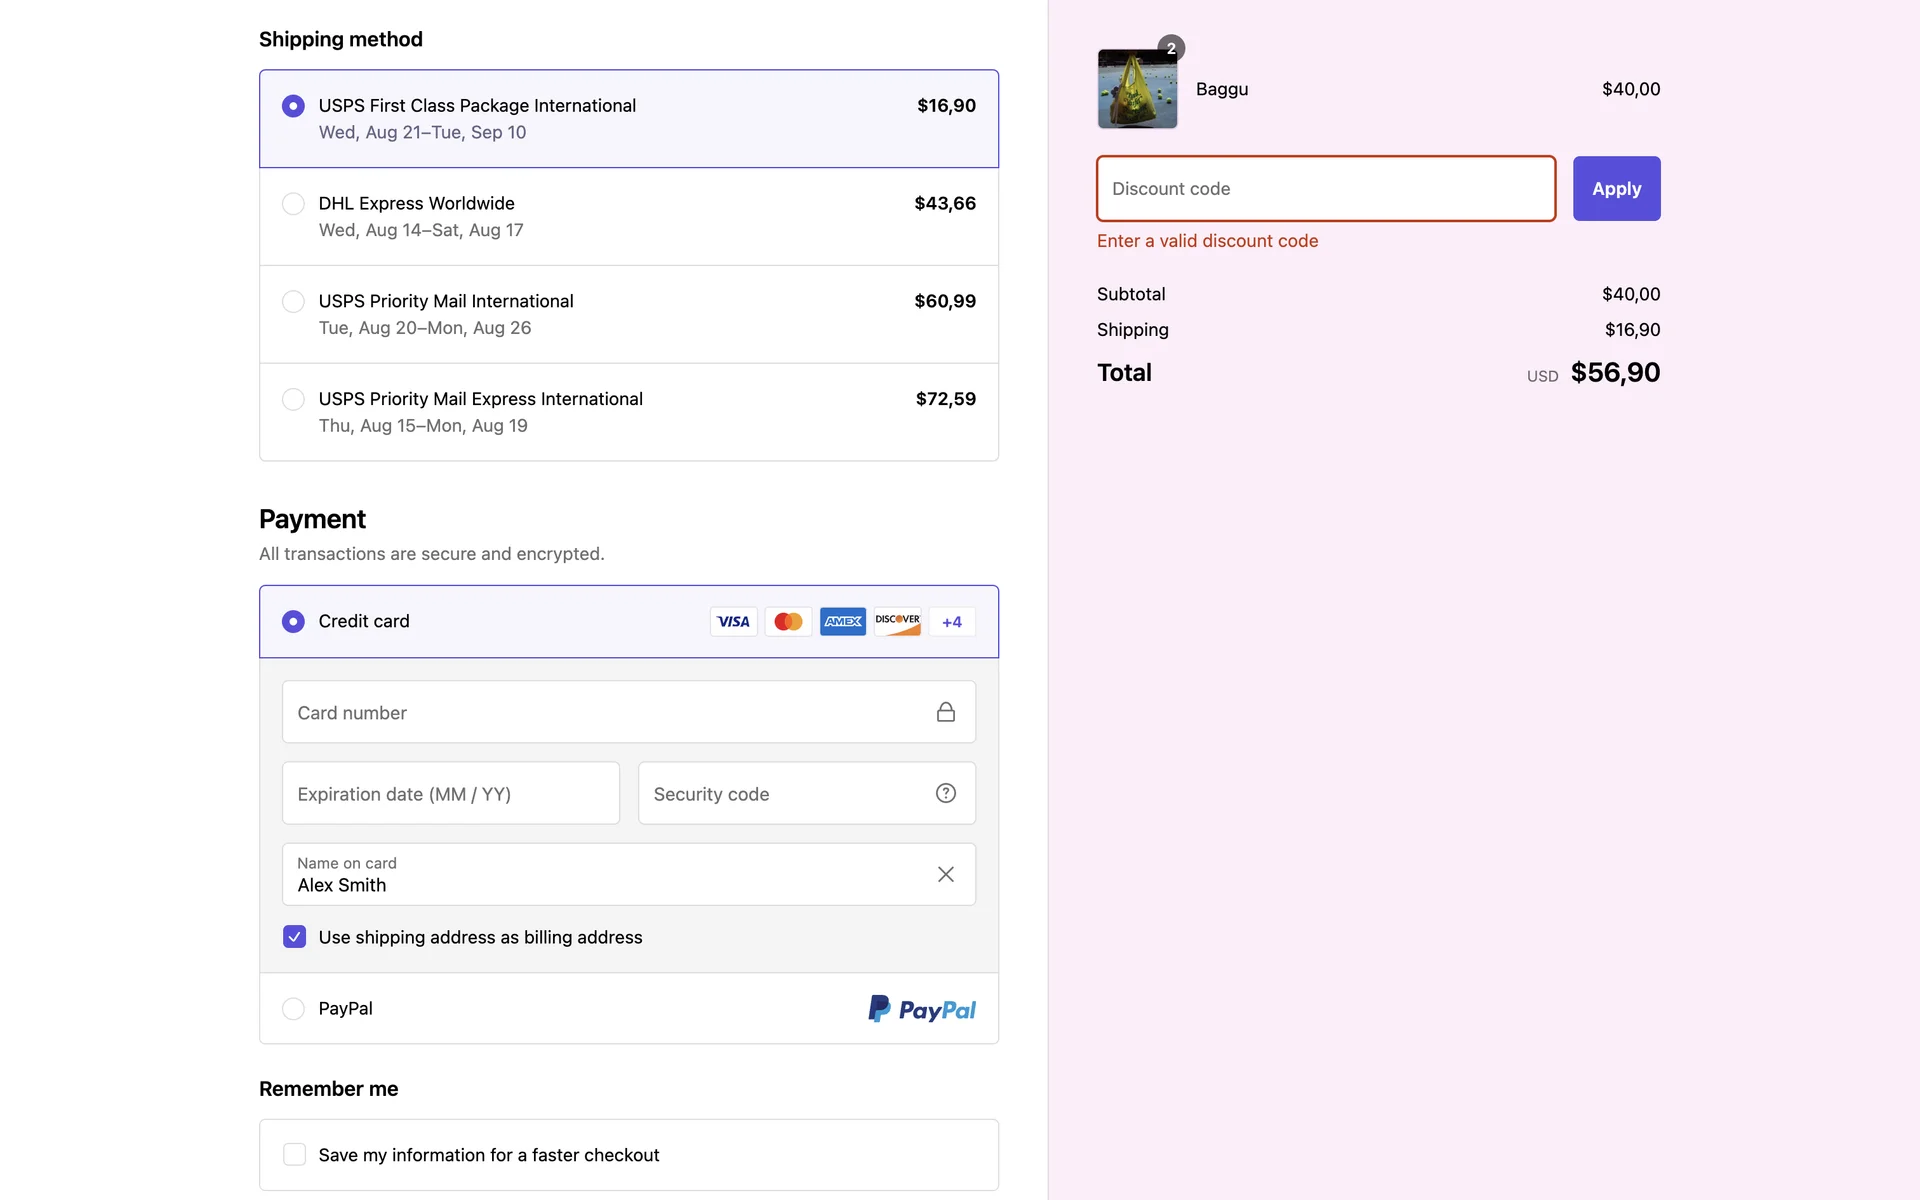The height and width of the screenshot is (1200, 1920).
Task: Click the AMEX card icon
Action: click(842, 621)
